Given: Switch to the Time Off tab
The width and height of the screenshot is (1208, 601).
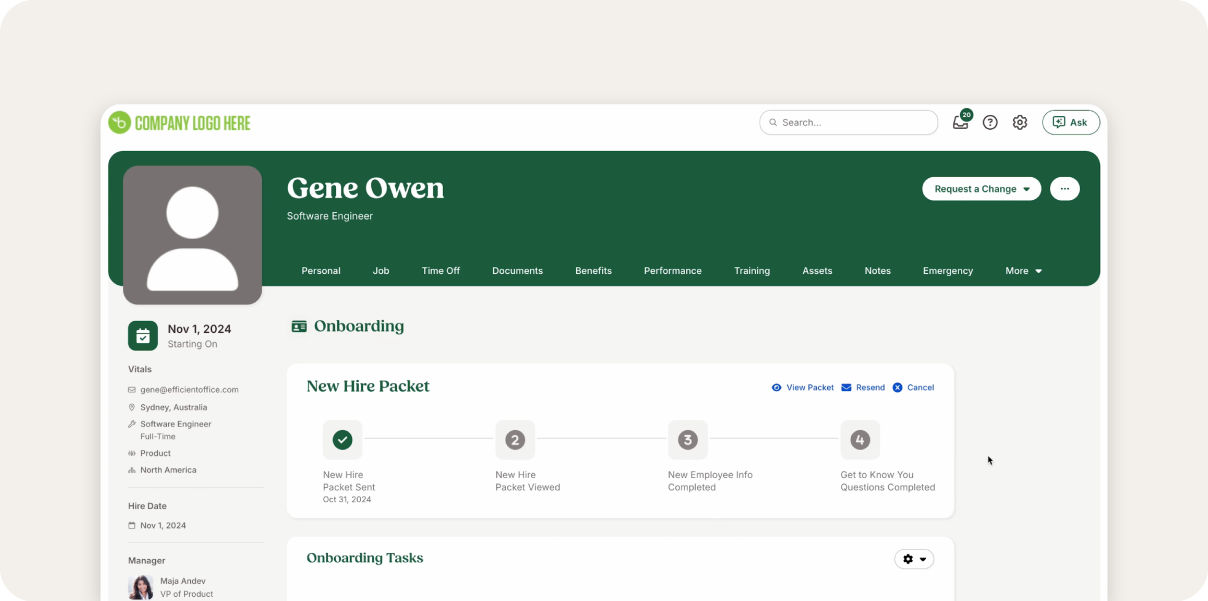Looking at the screenshot, I should tap(441, 271).
